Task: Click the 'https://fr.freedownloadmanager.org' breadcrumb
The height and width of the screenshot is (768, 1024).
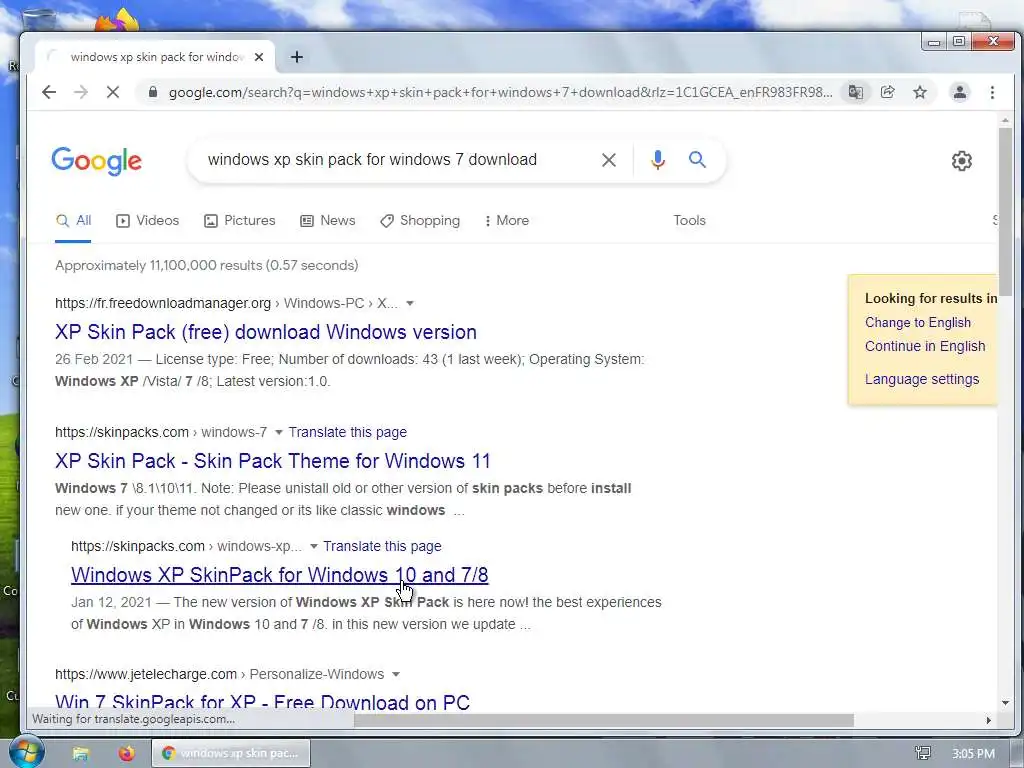Action: click(x=163, y=303)
